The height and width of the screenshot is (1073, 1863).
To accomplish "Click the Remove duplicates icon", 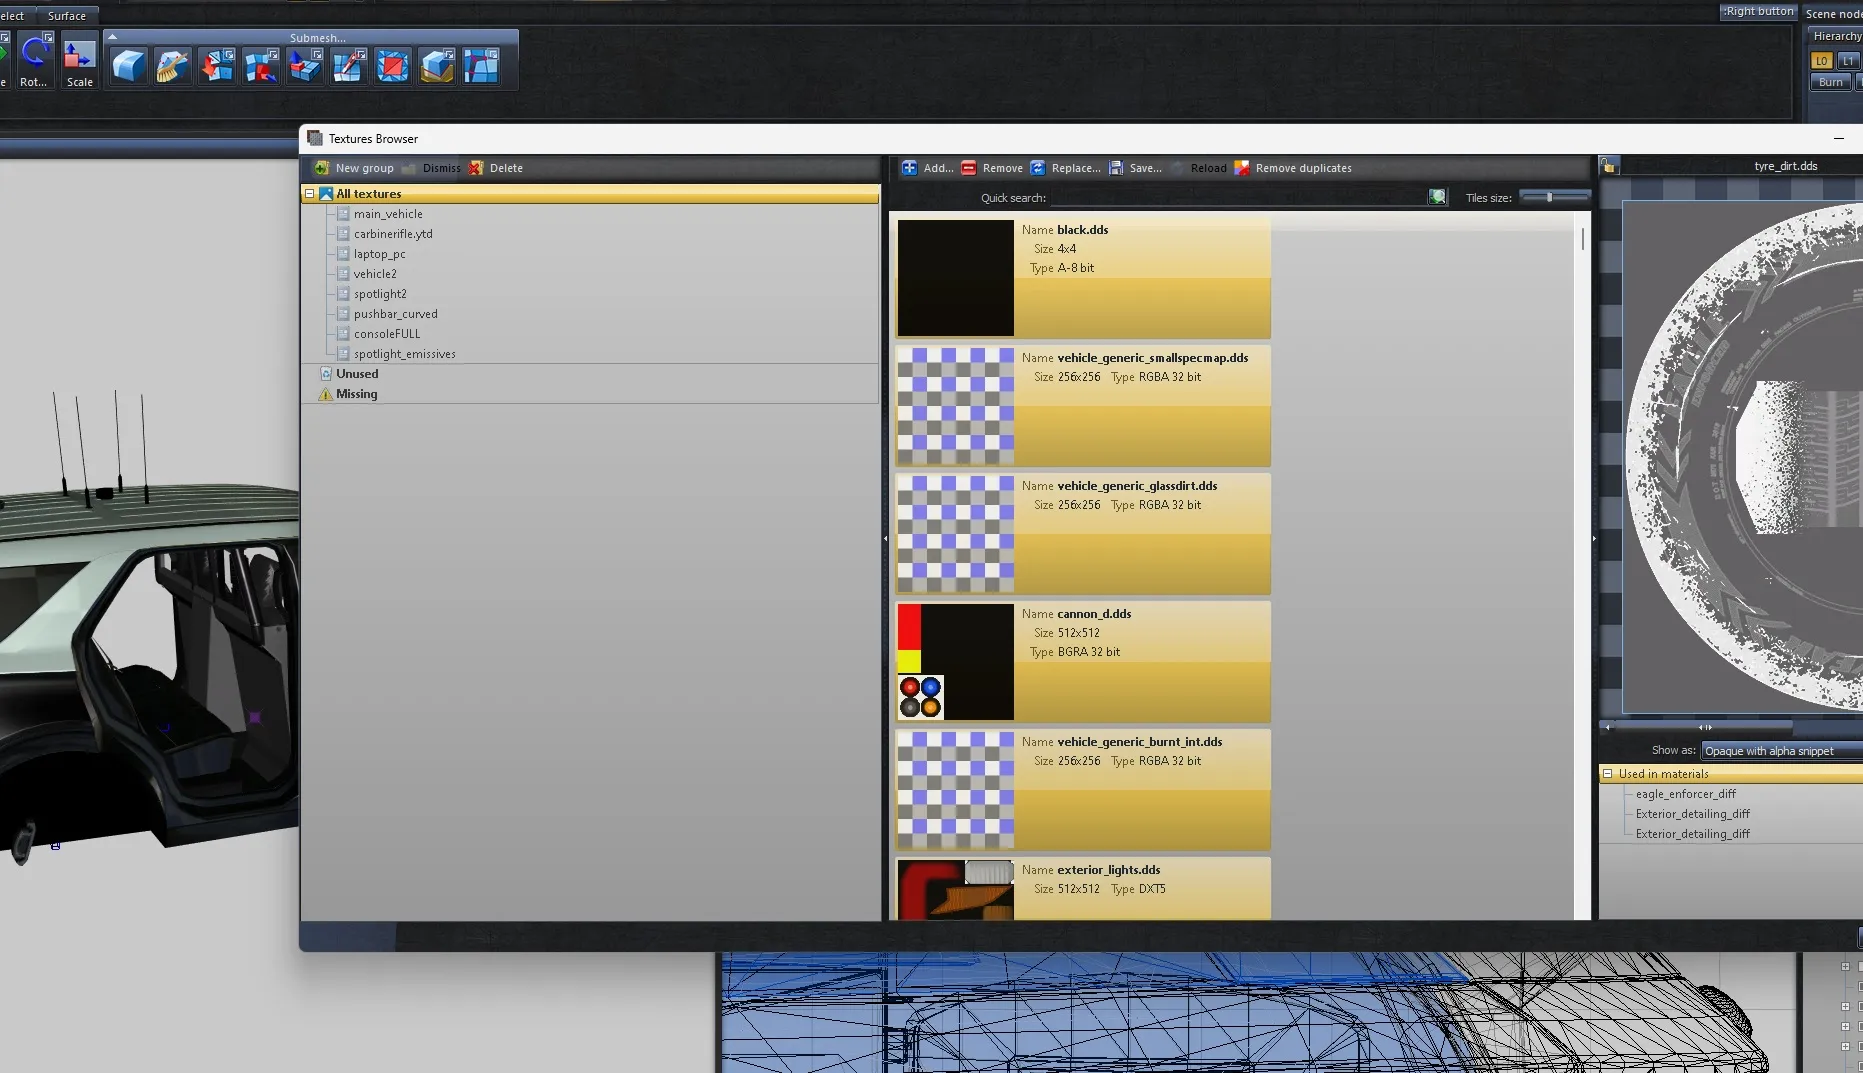I will pos(1242,168).
